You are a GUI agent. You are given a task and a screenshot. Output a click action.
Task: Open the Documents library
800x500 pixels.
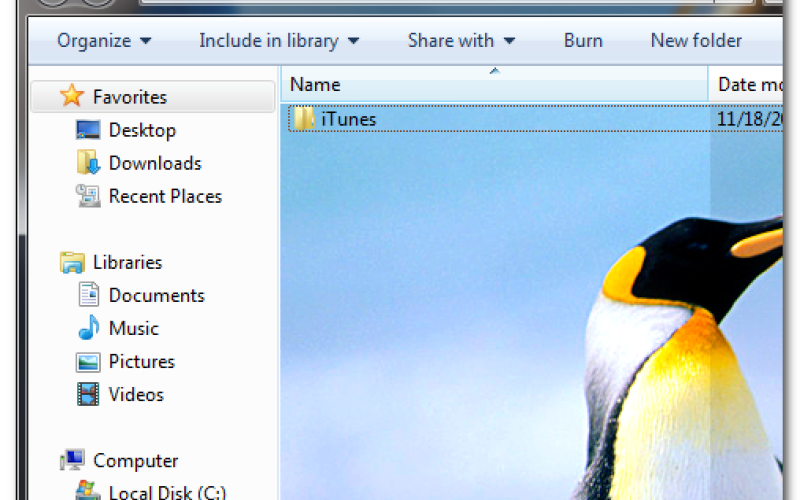coord(156,295)
